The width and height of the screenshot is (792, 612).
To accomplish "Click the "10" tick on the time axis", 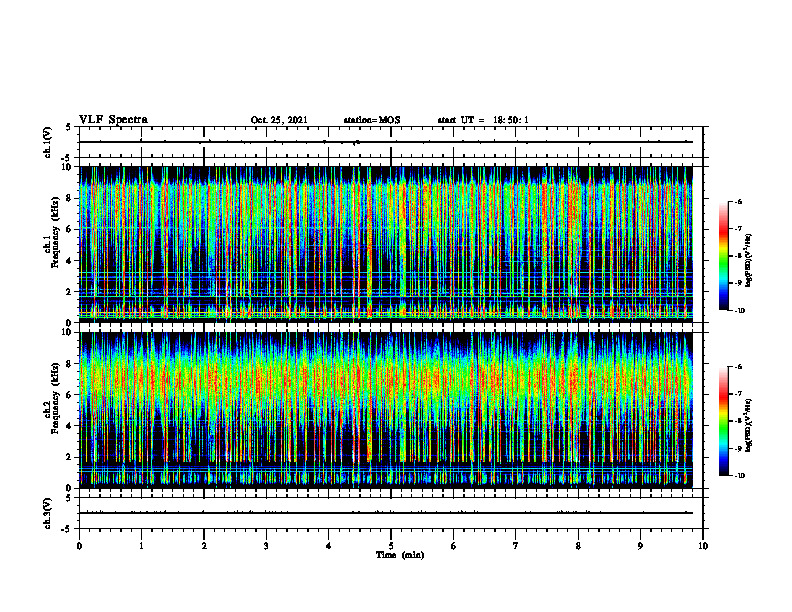I will [x=703, y=546].
